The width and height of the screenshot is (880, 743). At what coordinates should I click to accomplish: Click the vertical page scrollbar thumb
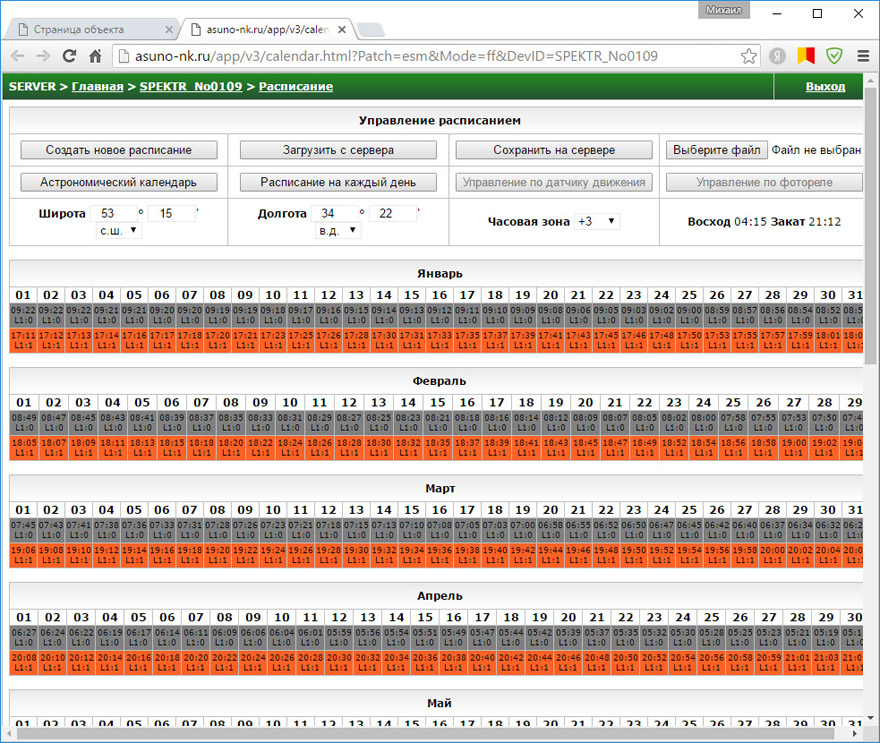point(870,224)
